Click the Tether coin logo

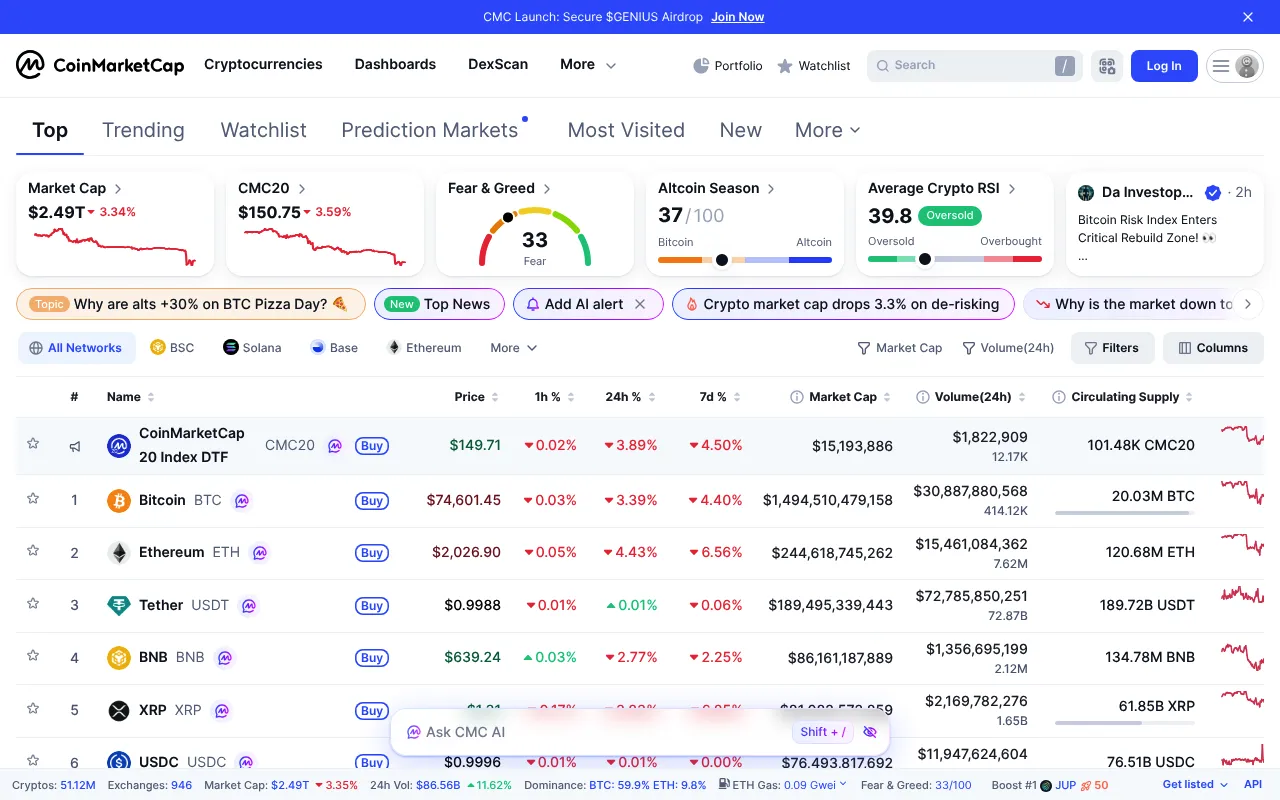(119, 605)
